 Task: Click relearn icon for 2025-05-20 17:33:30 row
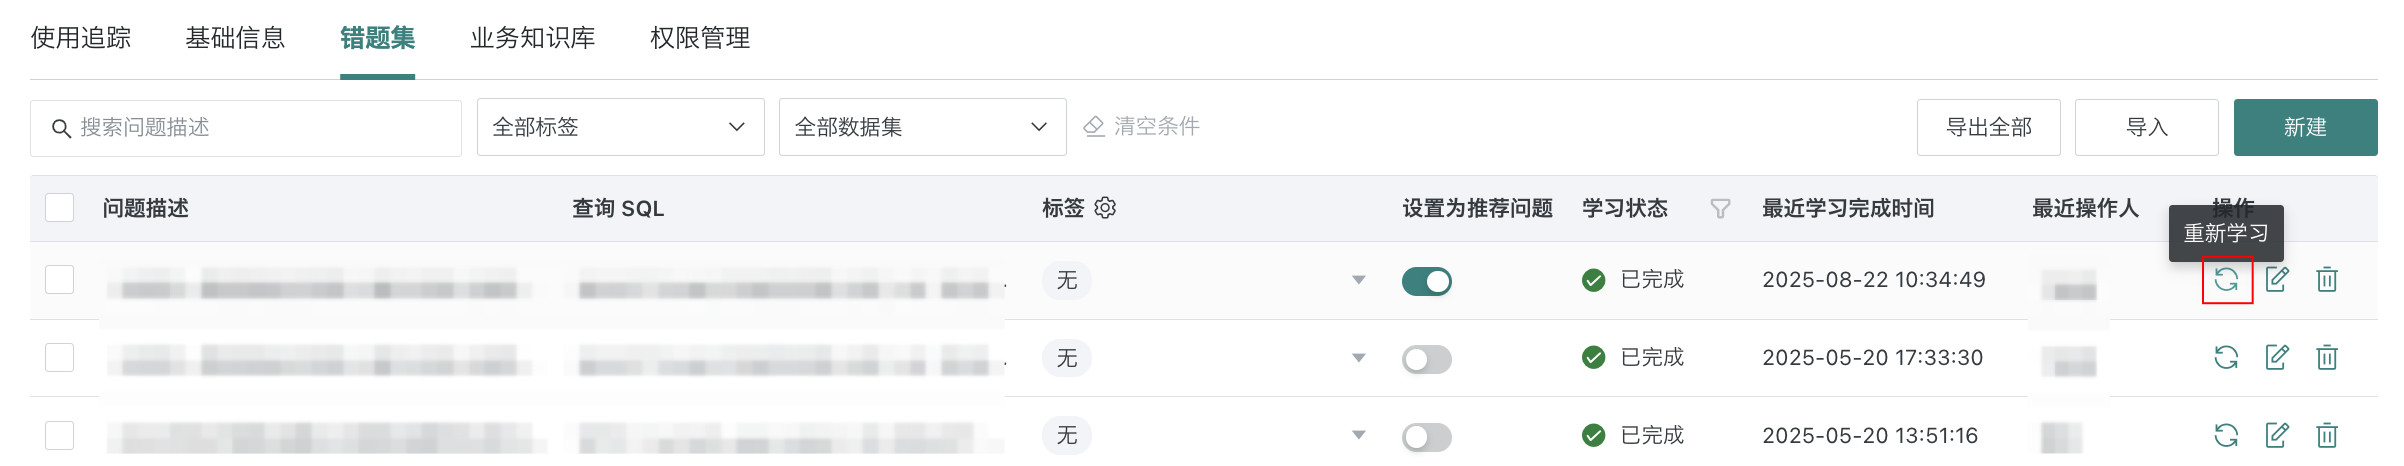2226,358
